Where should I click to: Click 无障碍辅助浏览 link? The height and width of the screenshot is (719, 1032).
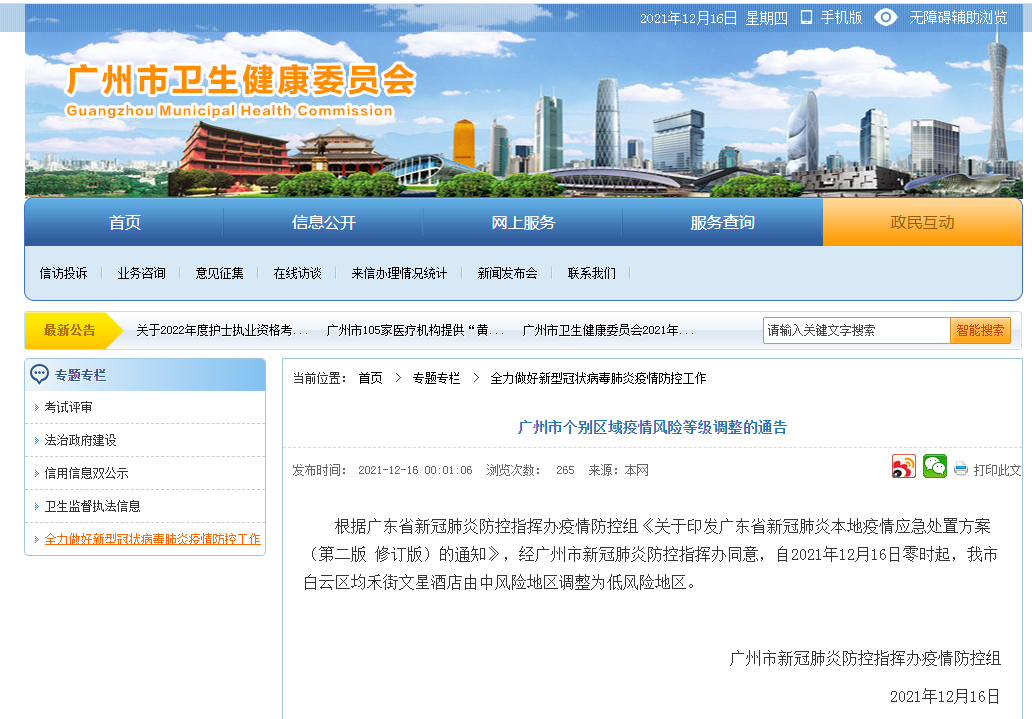[x=958, y=18]
